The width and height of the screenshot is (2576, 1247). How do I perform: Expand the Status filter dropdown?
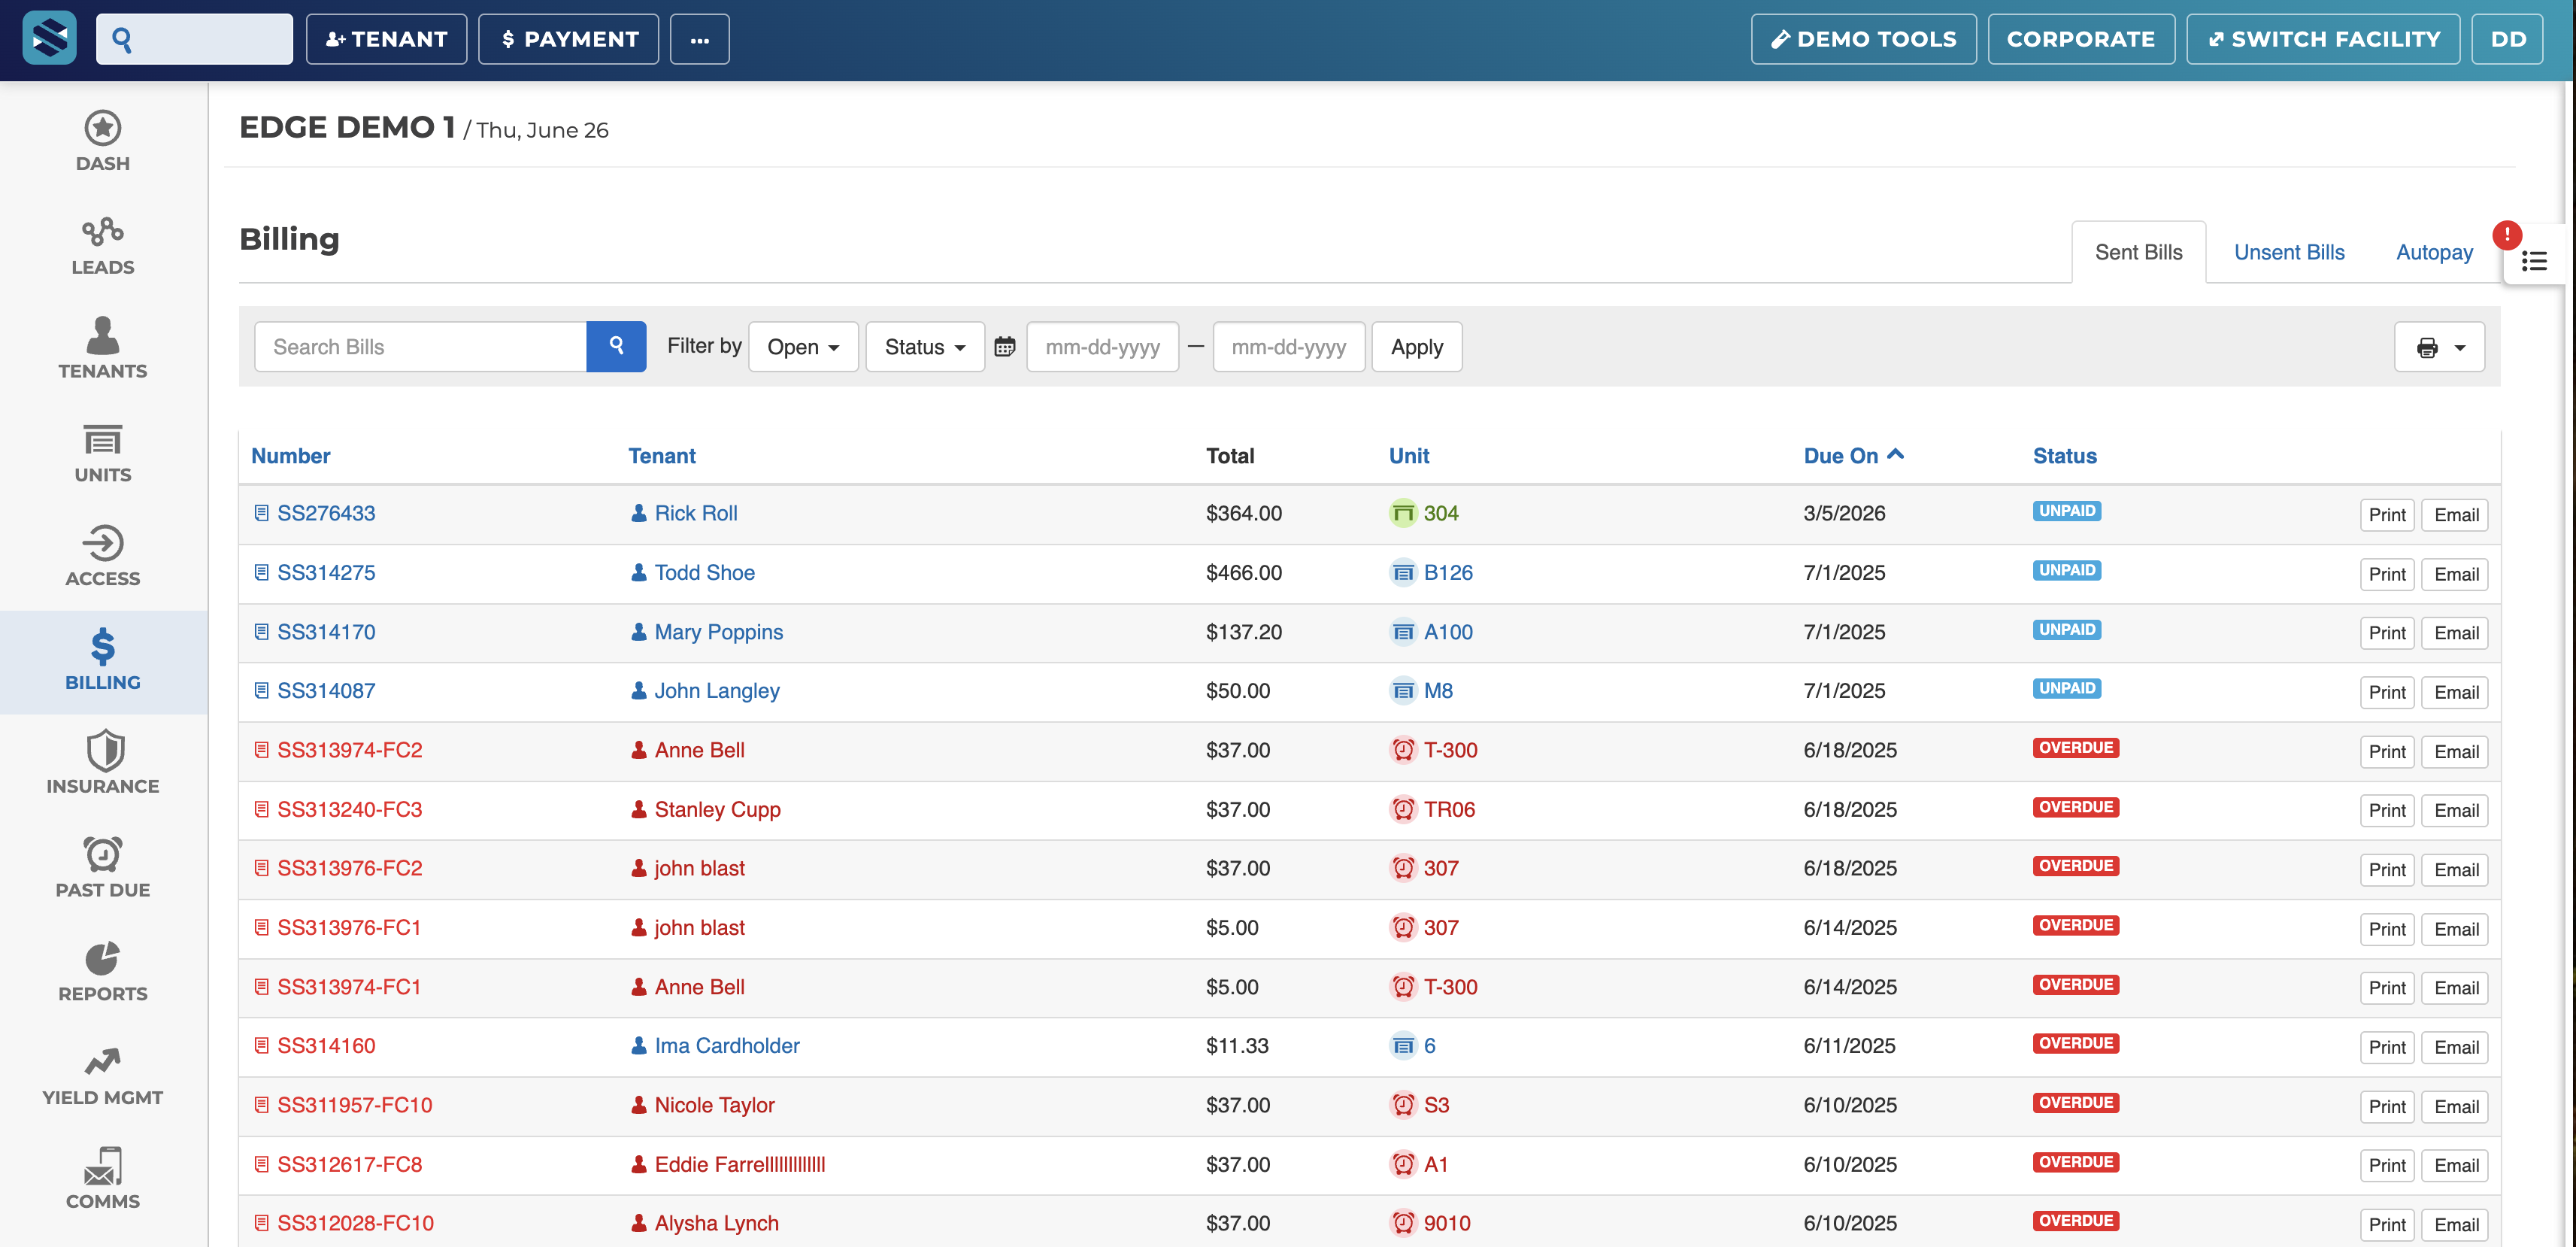click(923, 346)
